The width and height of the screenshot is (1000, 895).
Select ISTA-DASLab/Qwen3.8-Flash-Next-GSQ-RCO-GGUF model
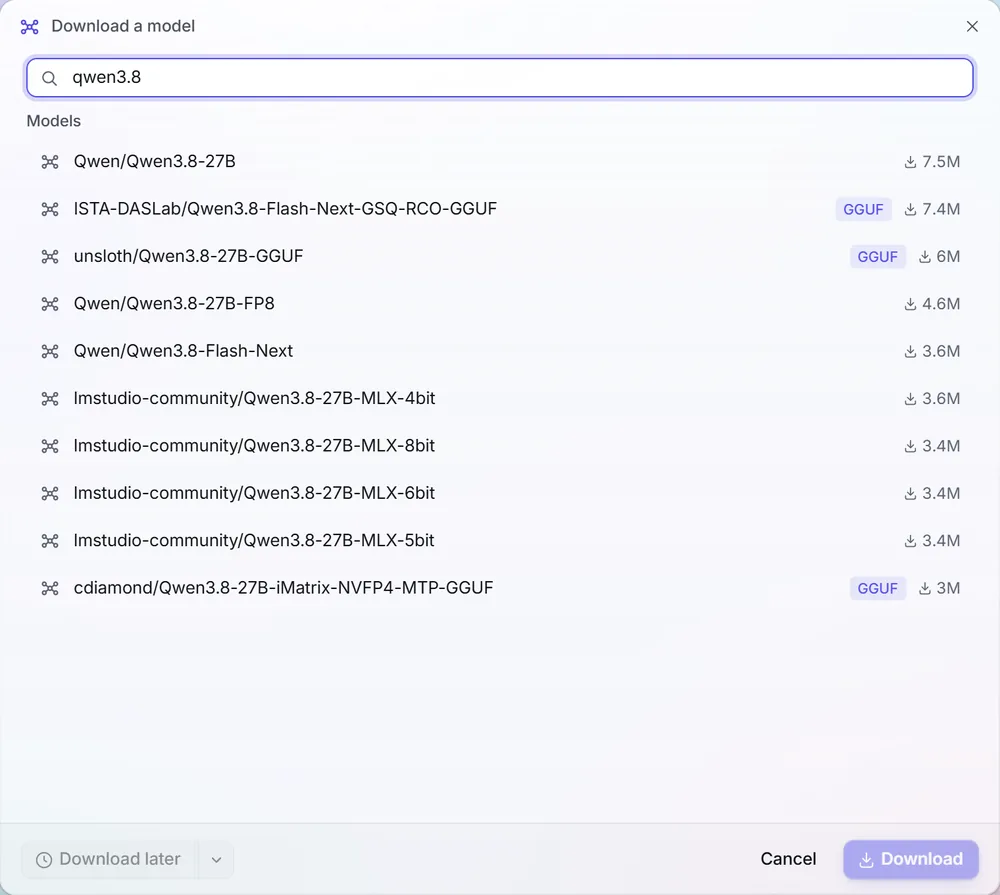(499, 209)
